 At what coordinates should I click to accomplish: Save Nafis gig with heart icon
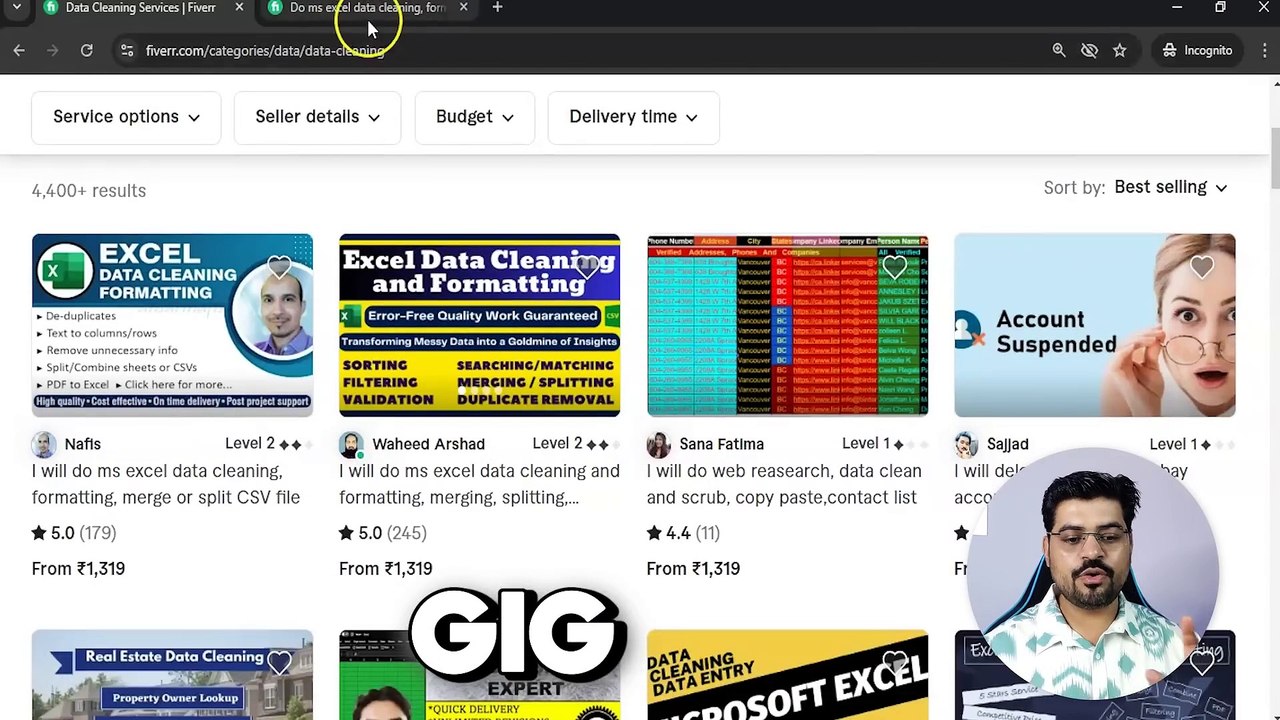tap(279, 267)
